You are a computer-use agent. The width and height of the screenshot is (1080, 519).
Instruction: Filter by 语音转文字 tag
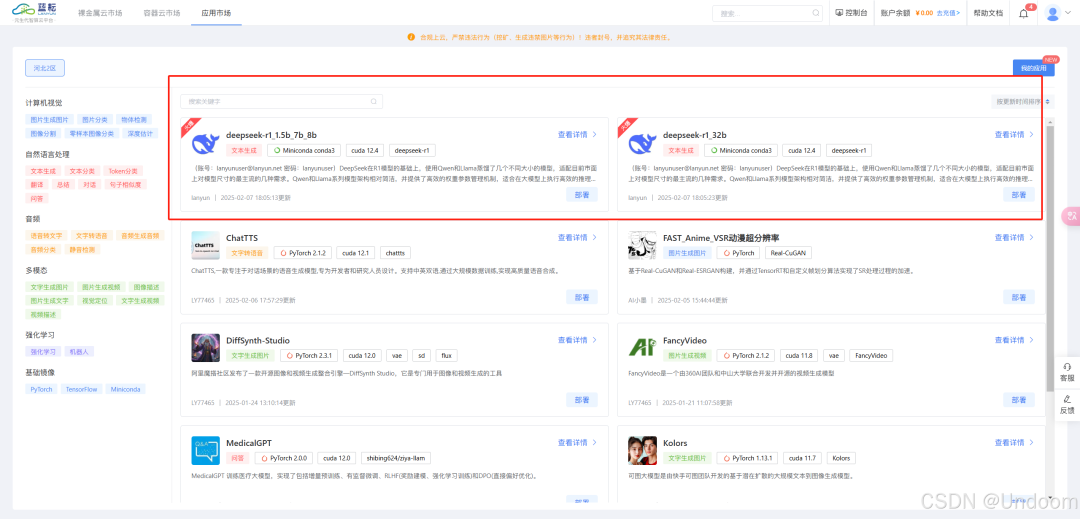coord(45,235)
